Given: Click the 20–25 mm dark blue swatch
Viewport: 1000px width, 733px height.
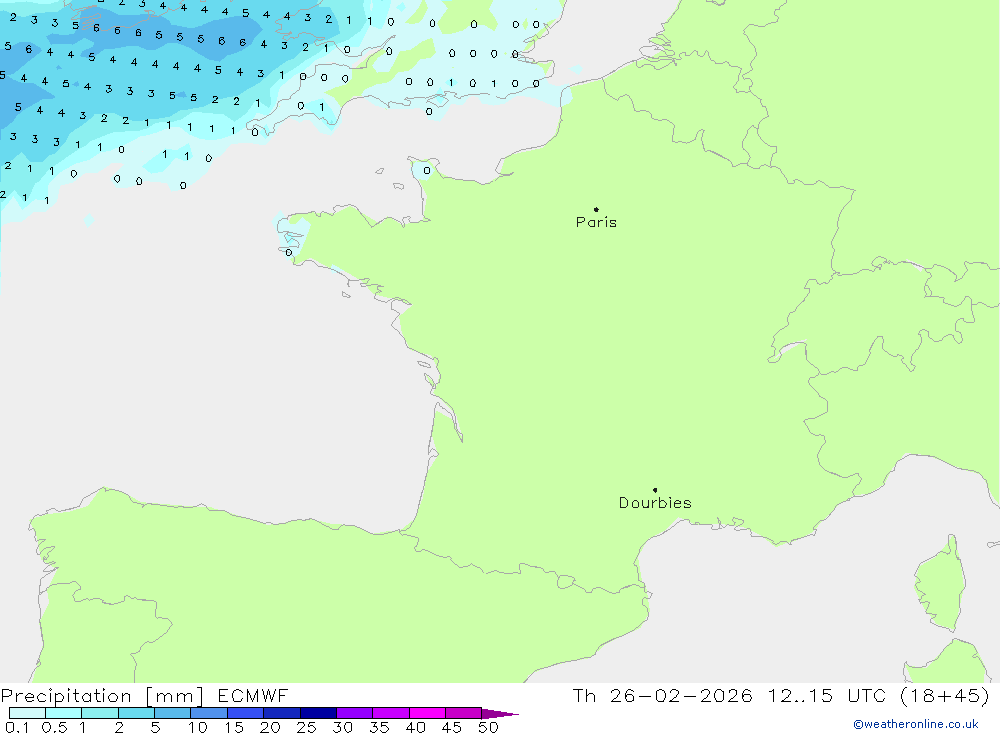Looking at the screenshot, I should (281, 713).
